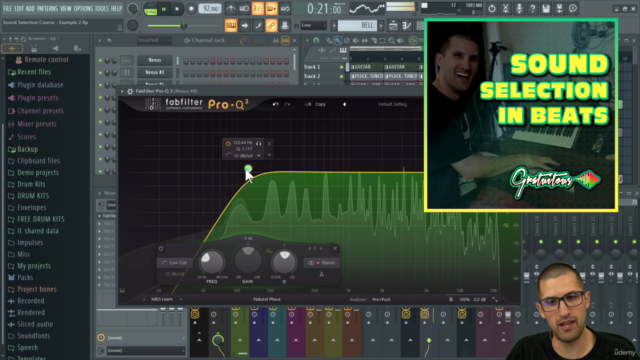Screen dimensions: 640x360
Task: Click the render/export icon next to save
Action: point(559,8)
